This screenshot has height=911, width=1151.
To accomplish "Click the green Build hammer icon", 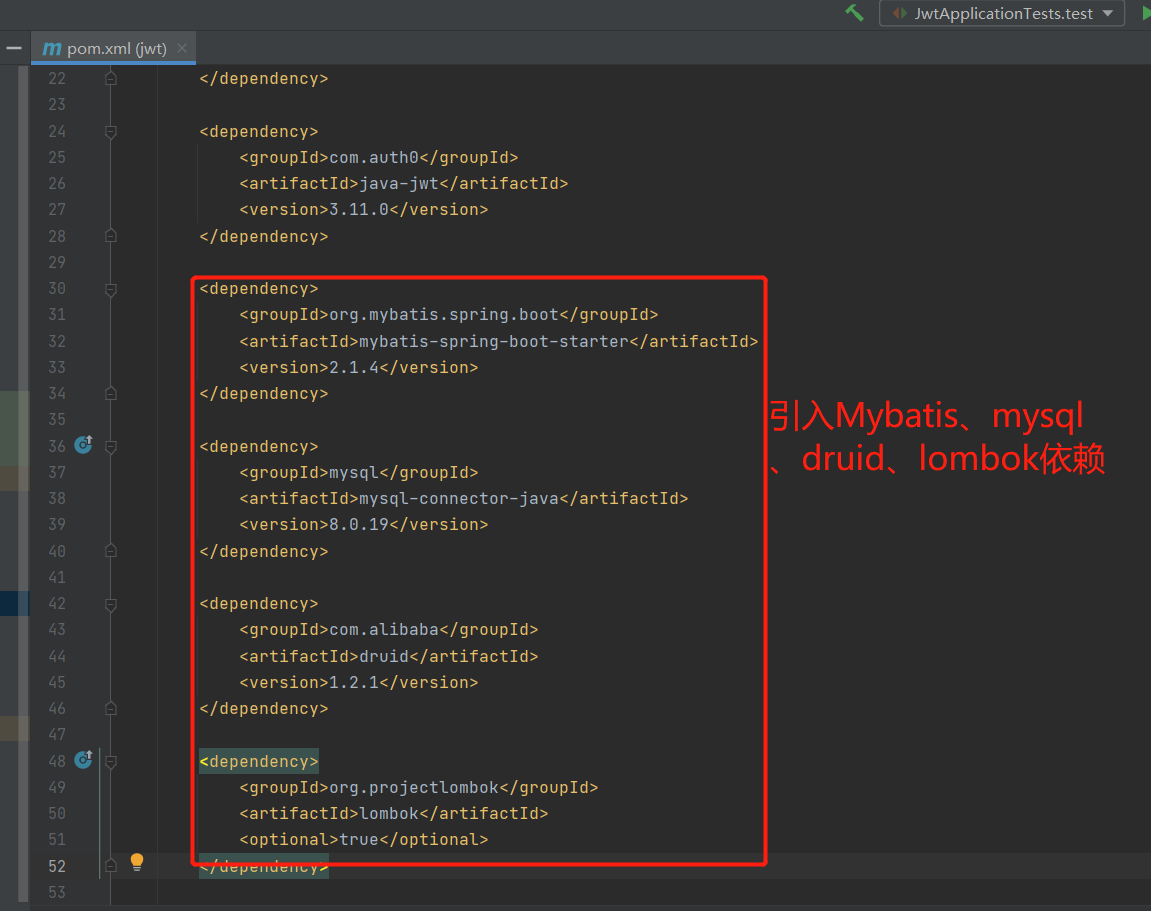I will click(x=854, y=12).
